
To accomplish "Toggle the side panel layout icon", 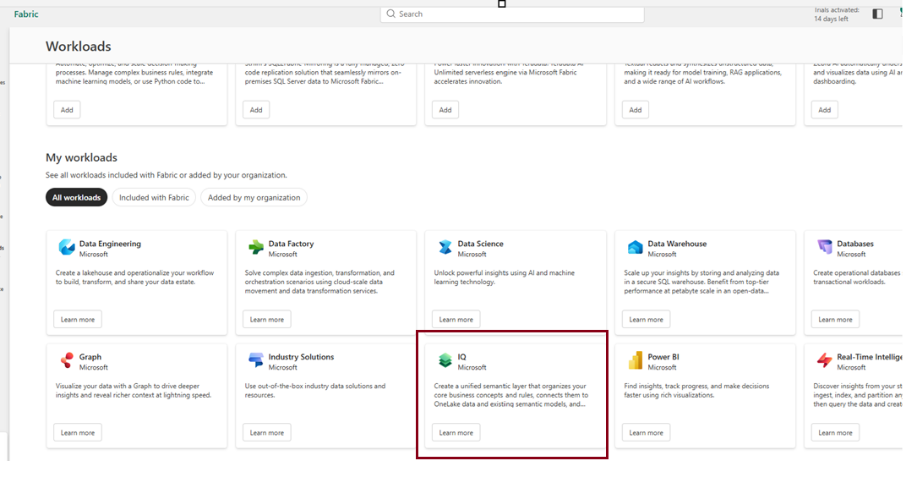I will (878, 14).
